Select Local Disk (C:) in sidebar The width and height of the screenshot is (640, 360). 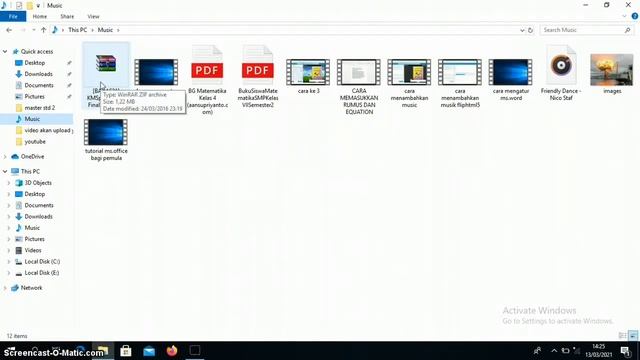42,262
